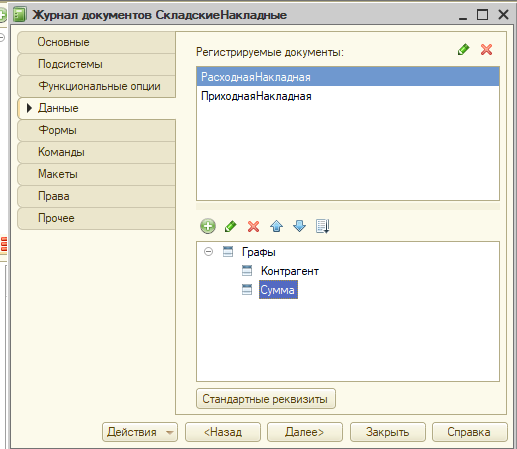Viewport: 517px width, 449px height.
Task: Open the Права tab
Action: coord(96,196)
